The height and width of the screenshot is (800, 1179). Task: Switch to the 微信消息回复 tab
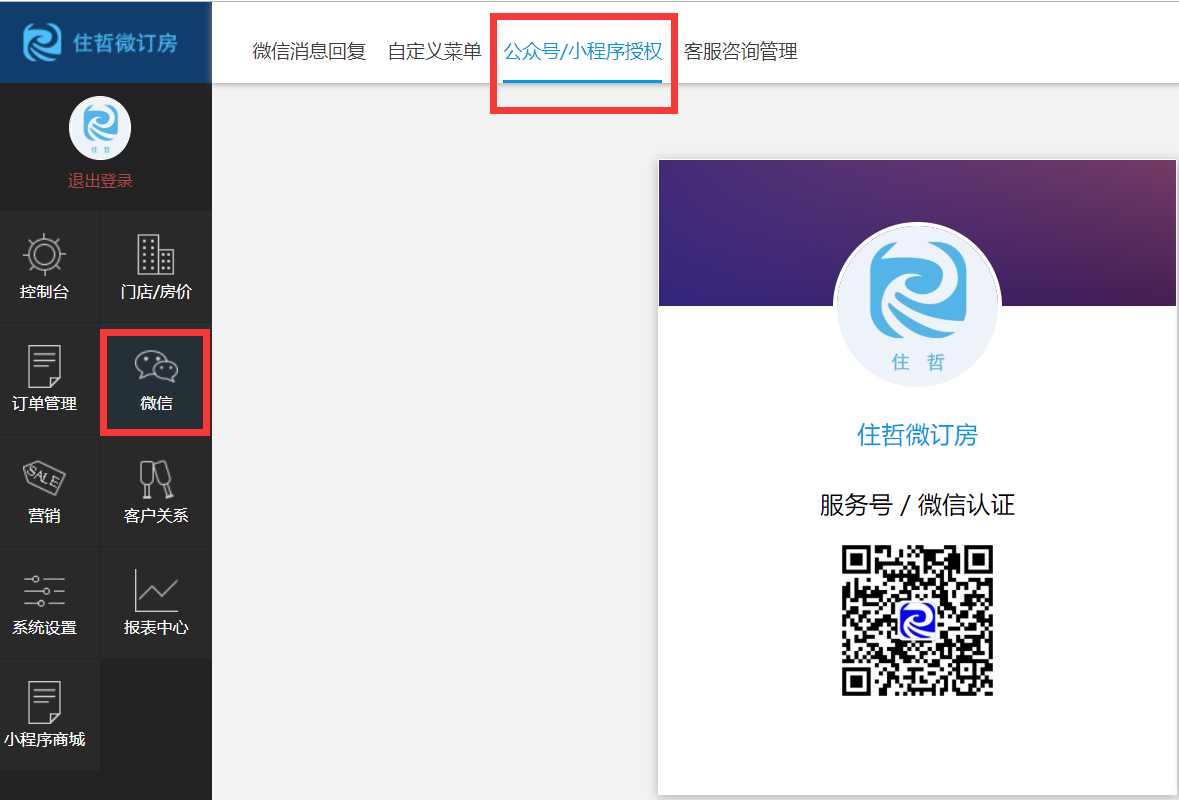pyautogui.click(x=309, y=51)
